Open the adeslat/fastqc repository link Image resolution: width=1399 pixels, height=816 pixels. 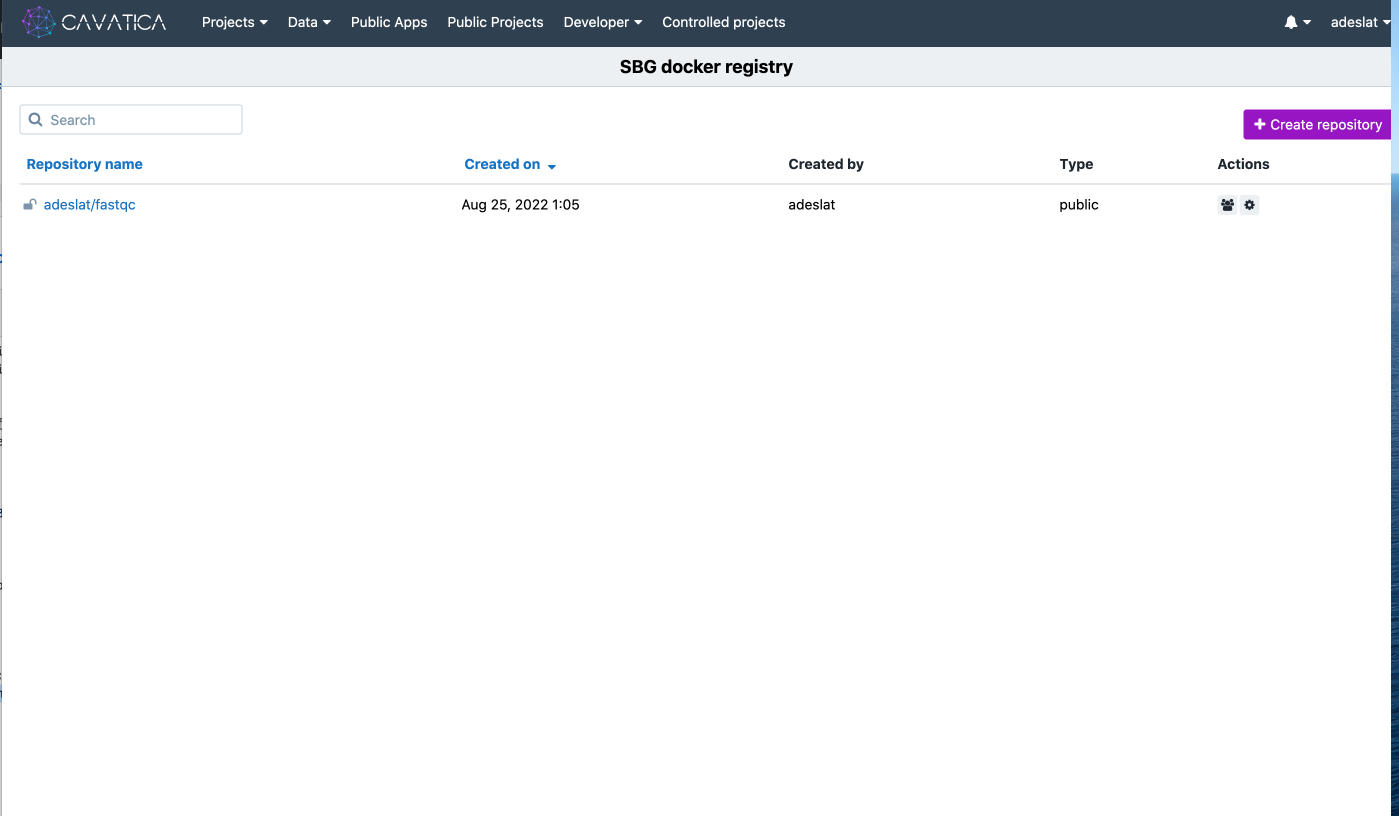tap(89, 204)
